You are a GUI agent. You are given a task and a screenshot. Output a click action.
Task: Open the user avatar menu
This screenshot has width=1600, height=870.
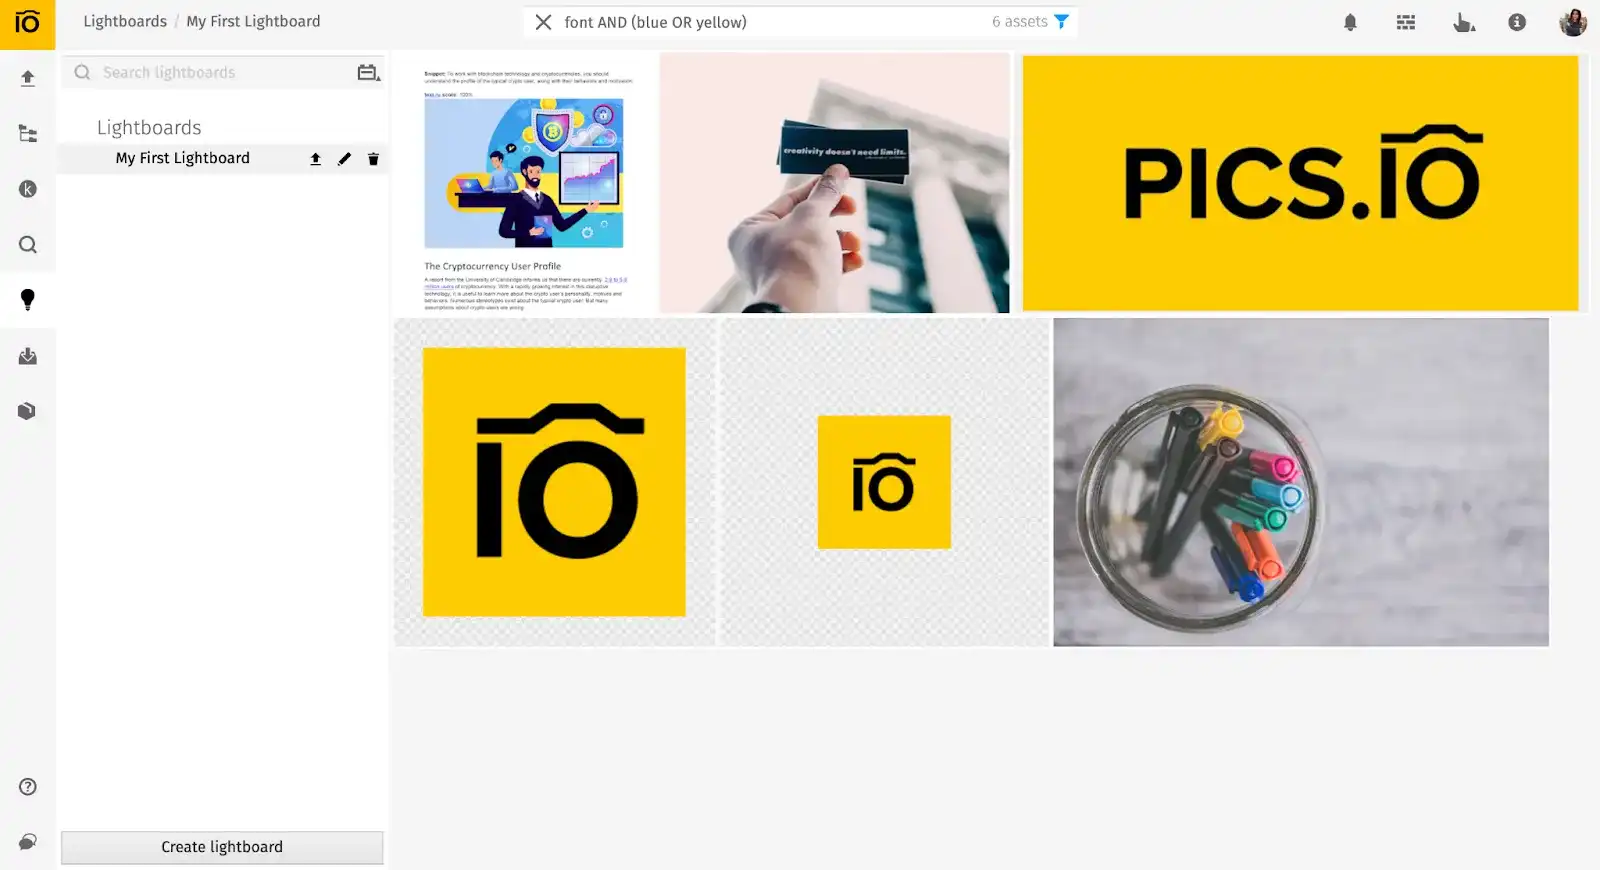point(1573,22)
